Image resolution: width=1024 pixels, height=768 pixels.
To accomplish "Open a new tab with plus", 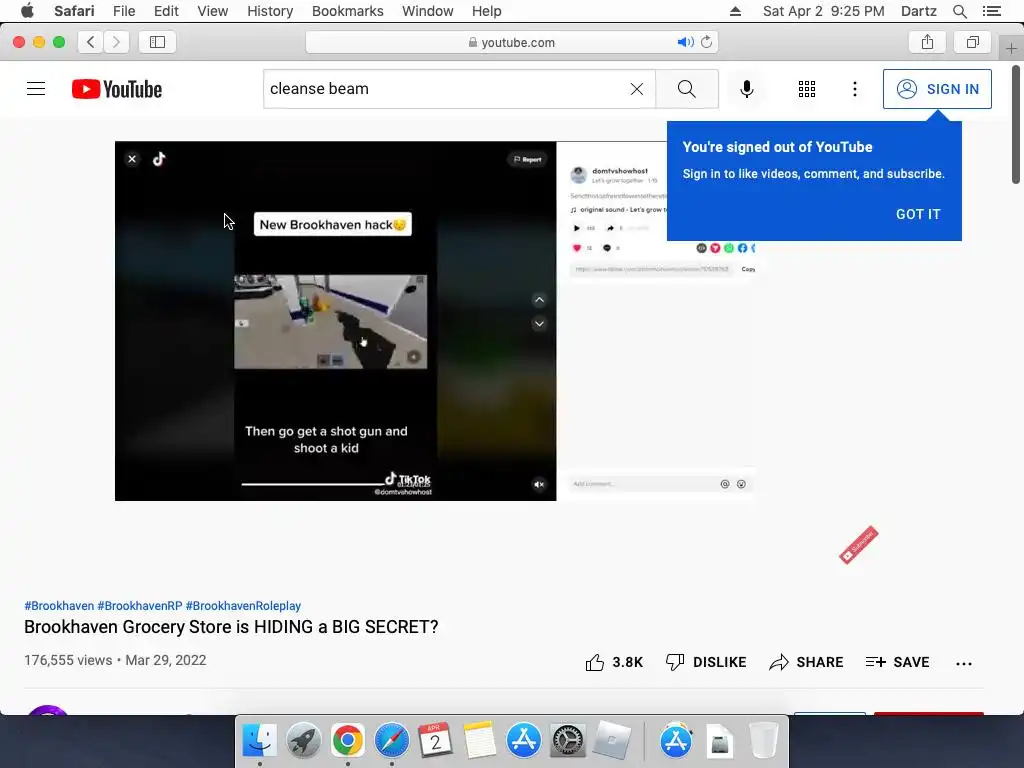I will pos(1011,48).
